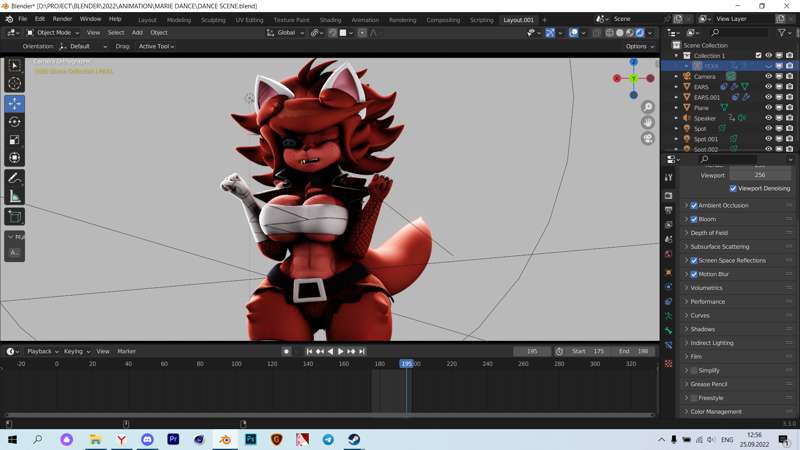This screenshot has width=800, height=450.
Task: Play the animation forward
Action: 341,352
